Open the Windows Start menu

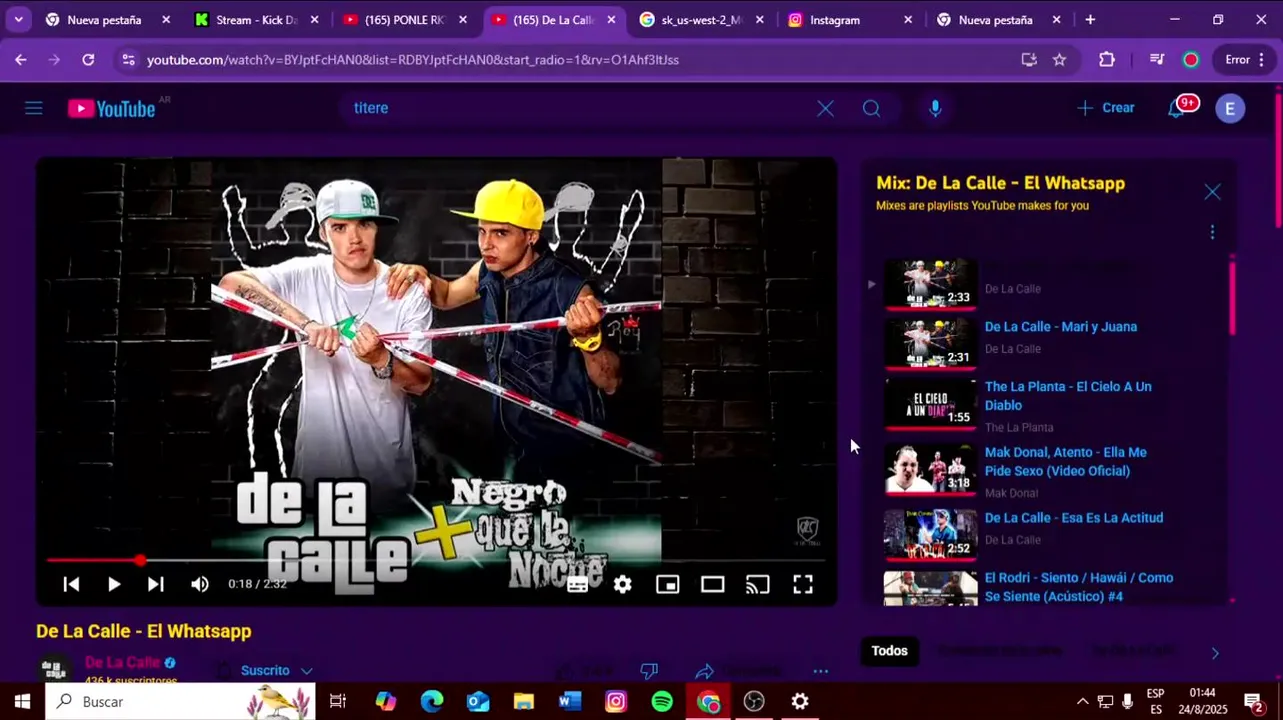click(x=22, y=702)
